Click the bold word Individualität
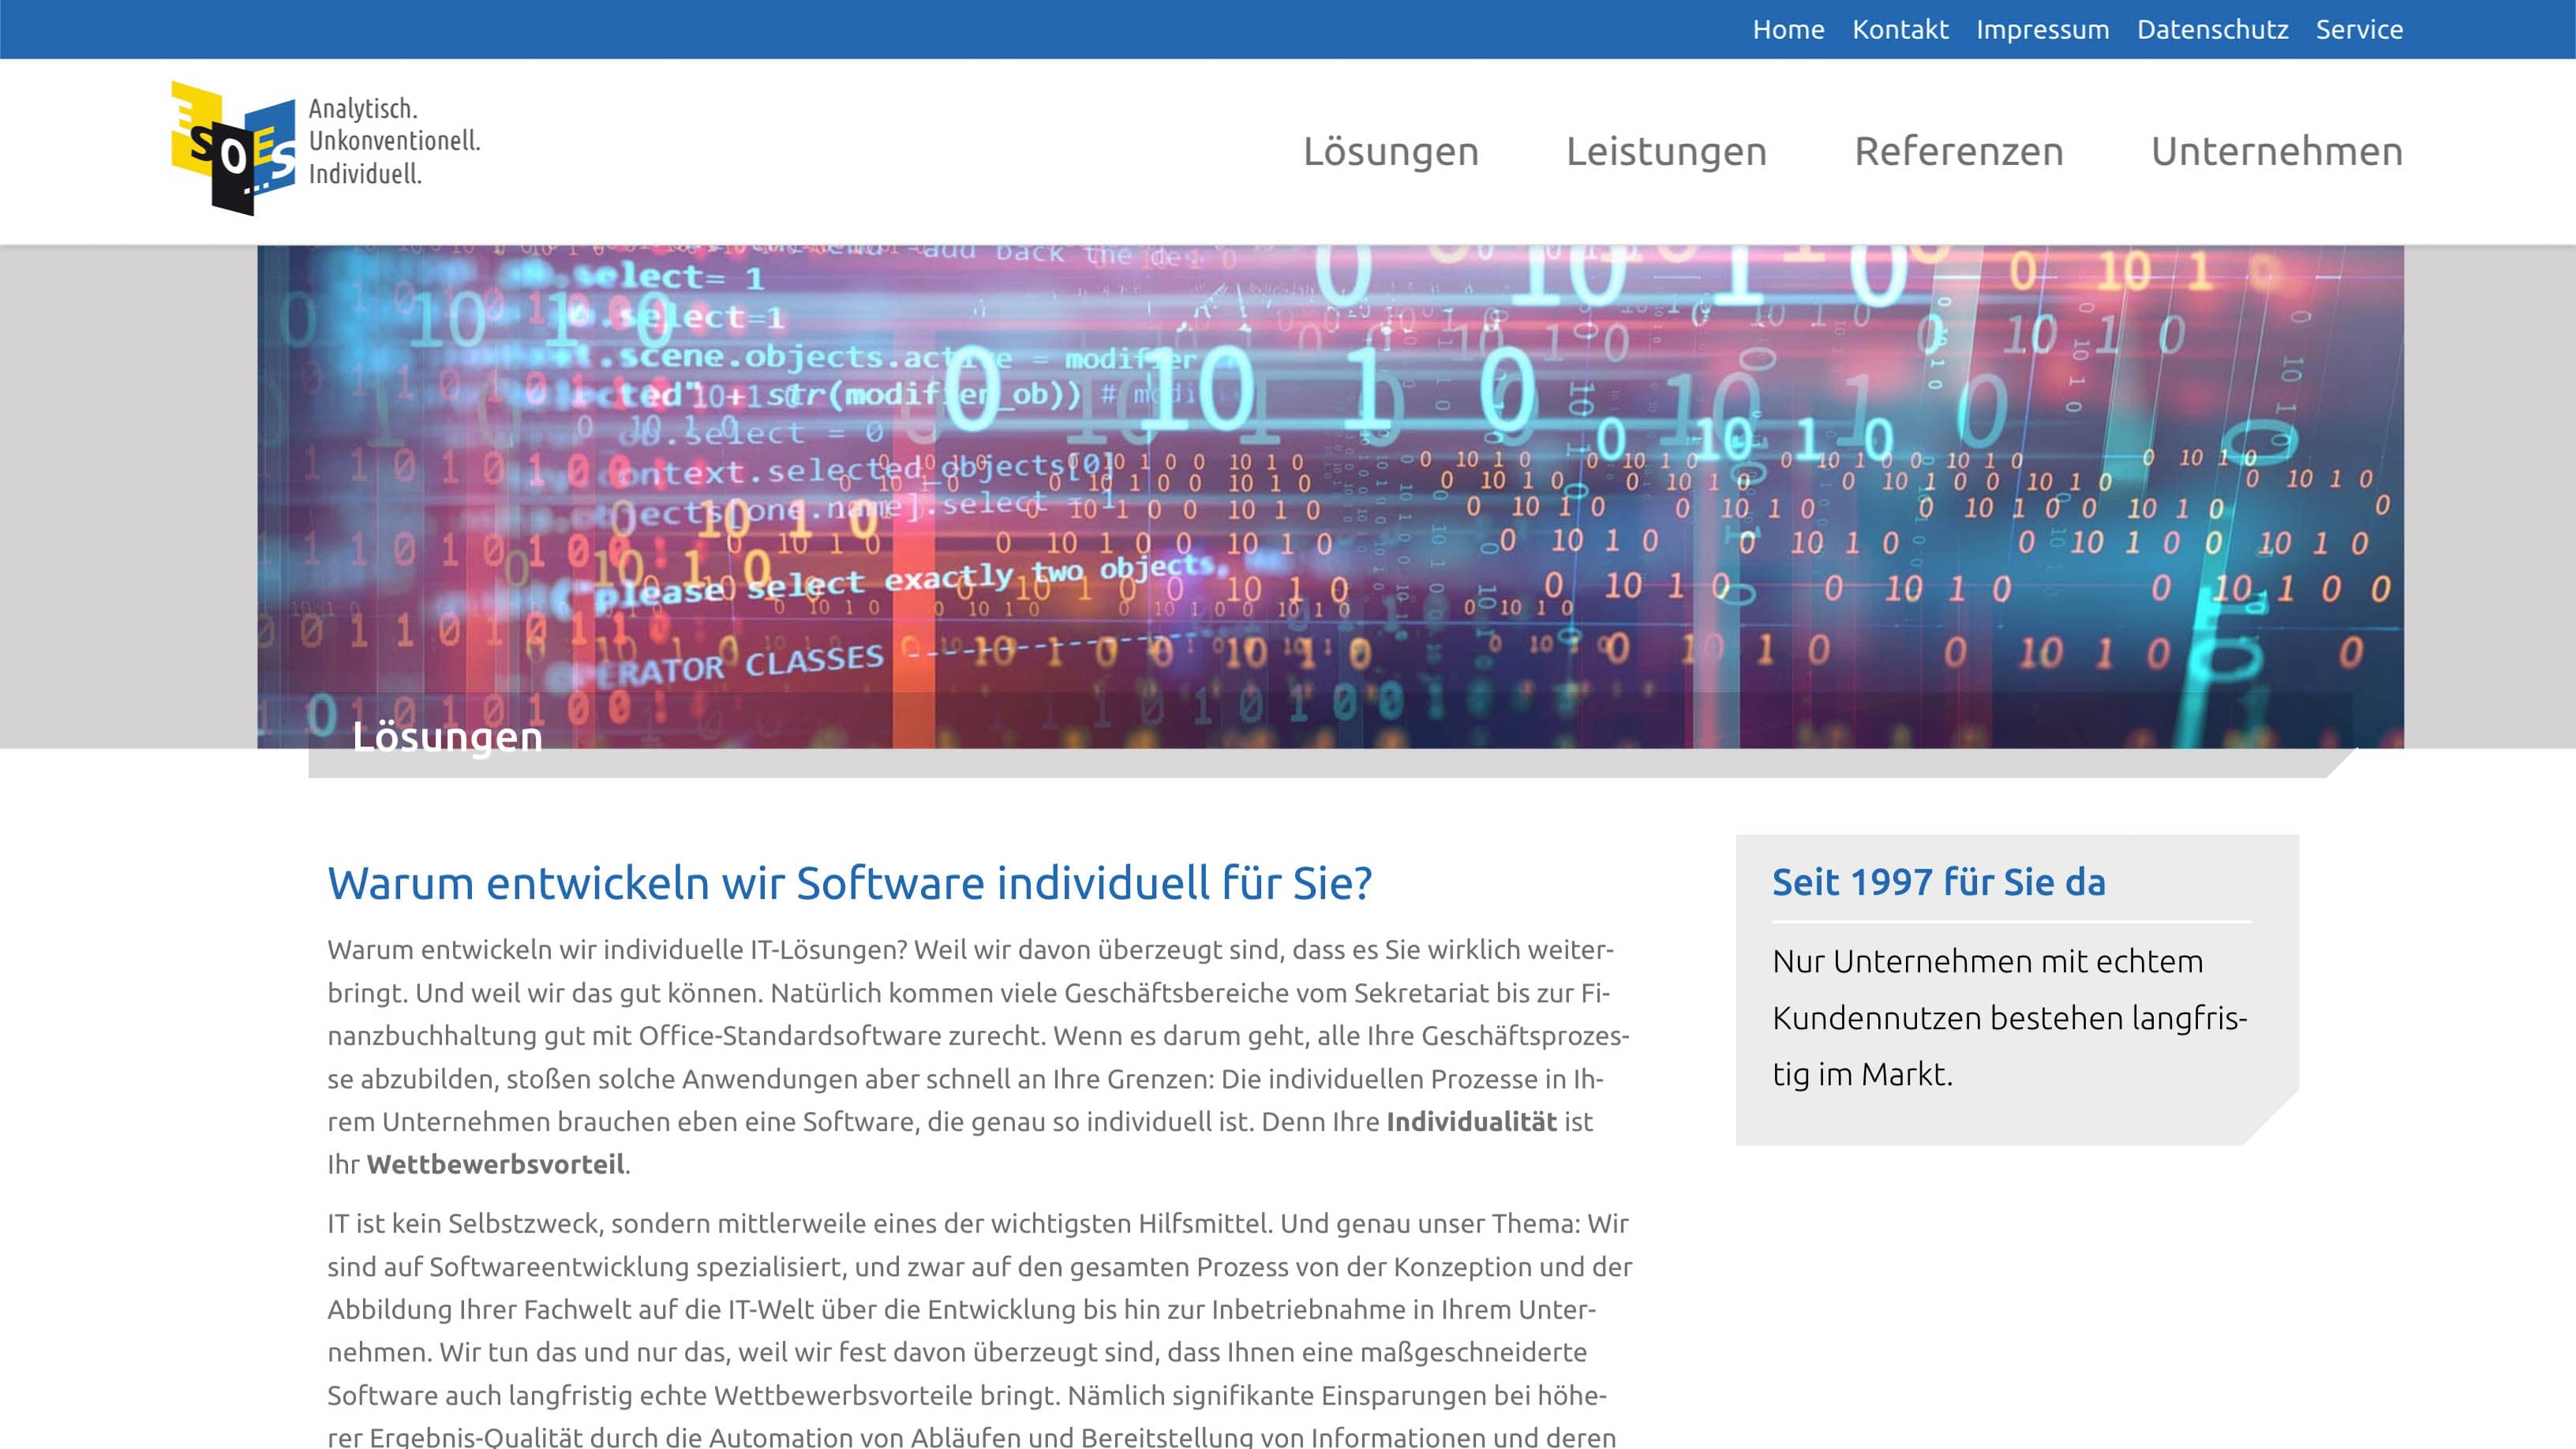 (x=1470, y=1122)
